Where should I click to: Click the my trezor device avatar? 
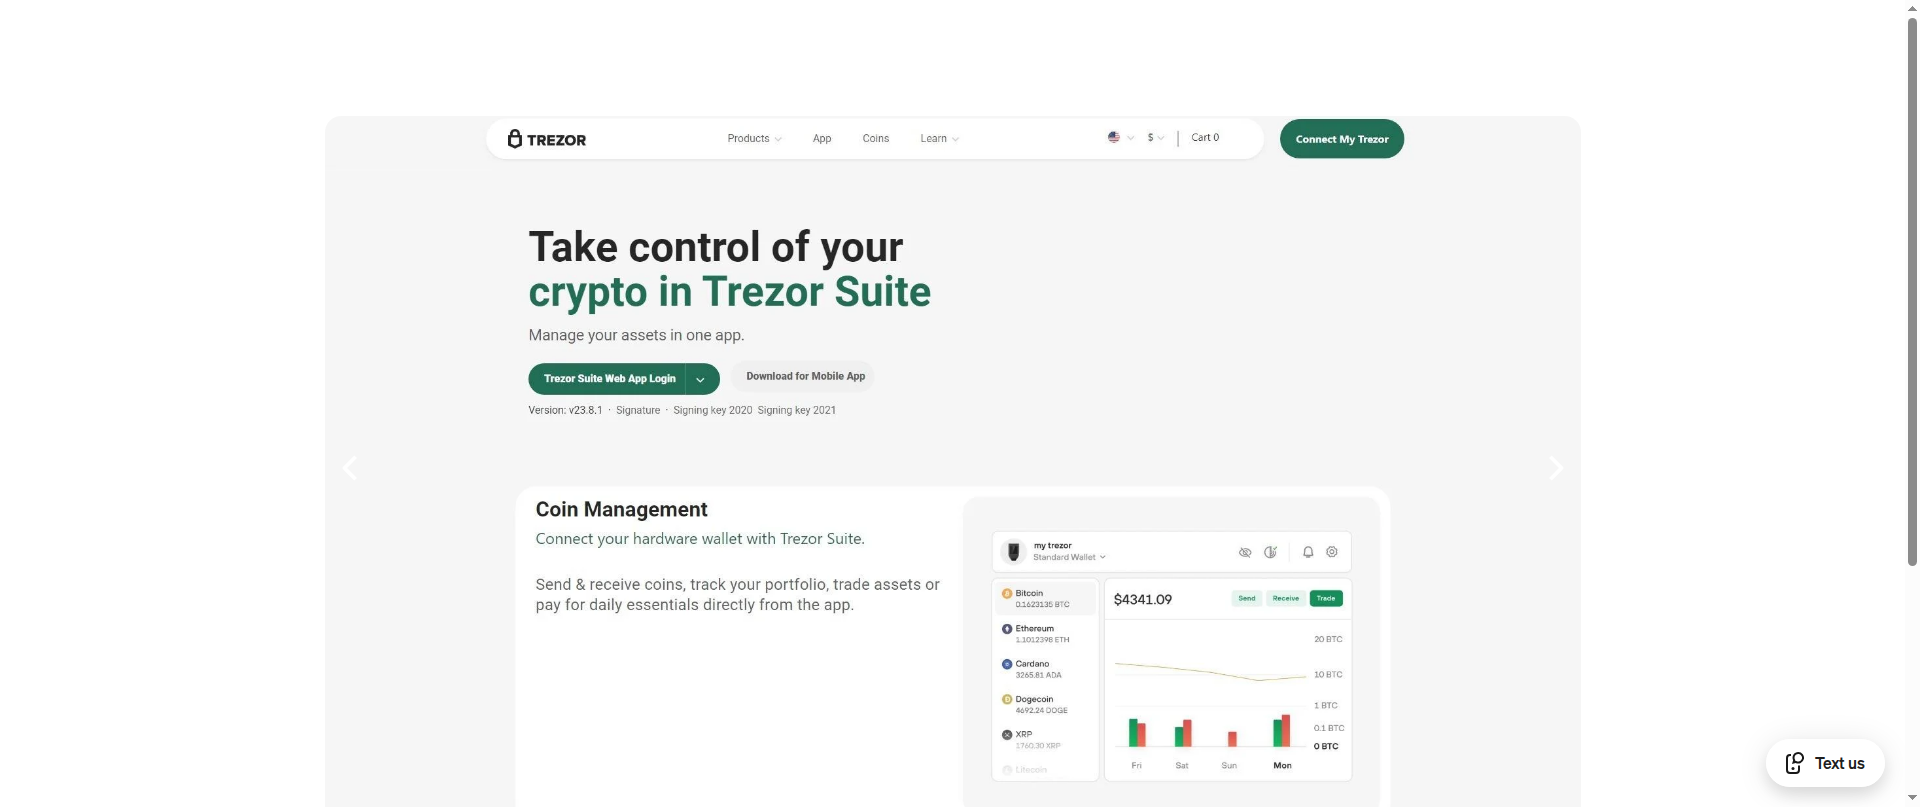(1014, 552)
